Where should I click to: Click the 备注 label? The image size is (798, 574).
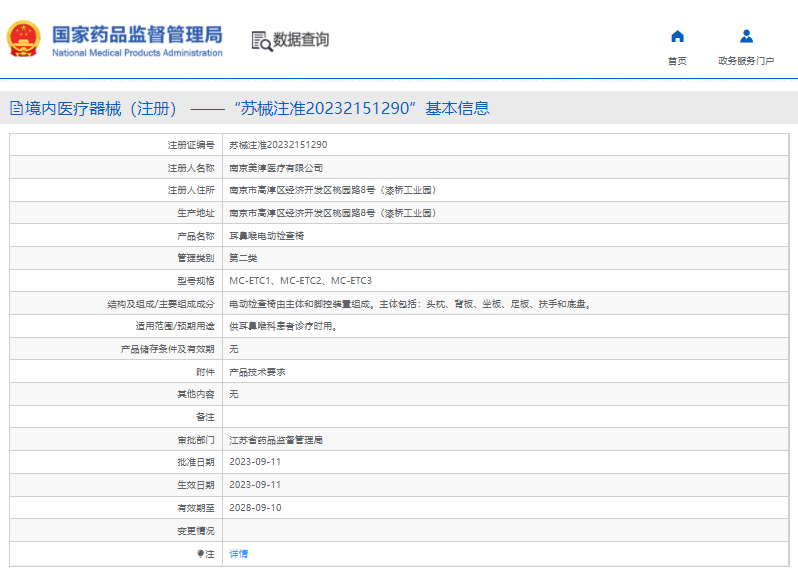(206, 417)
